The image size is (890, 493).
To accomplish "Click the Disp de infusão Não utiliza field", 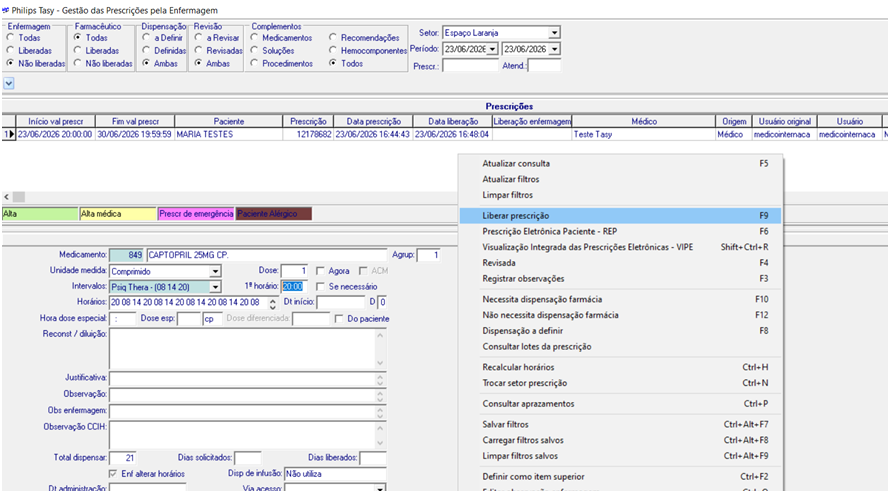I will (335, 474).
